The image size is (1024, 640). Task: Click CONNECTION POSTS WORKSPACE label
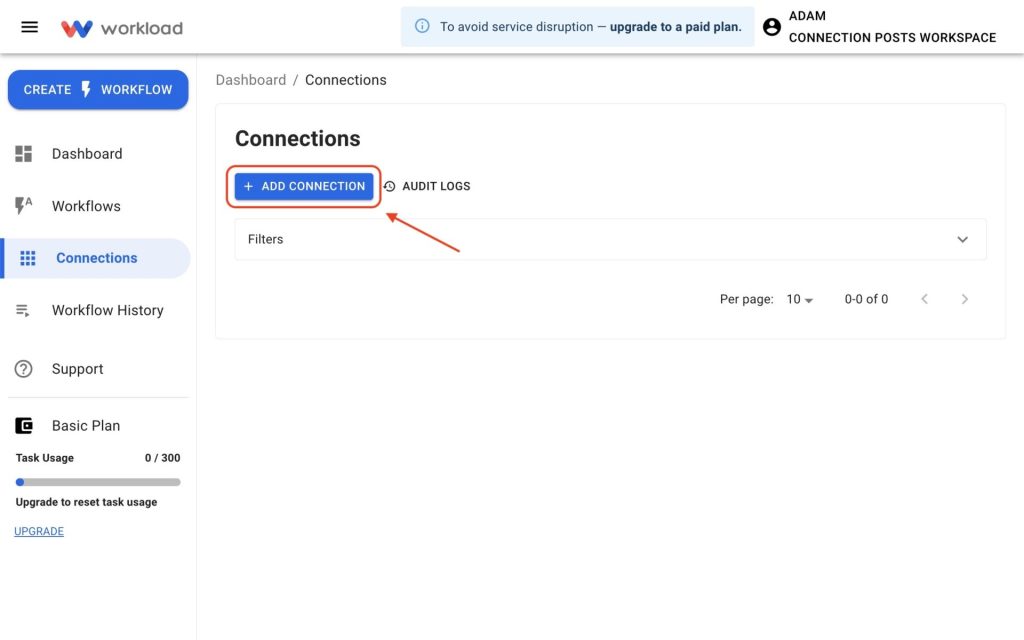click(892, 38)
